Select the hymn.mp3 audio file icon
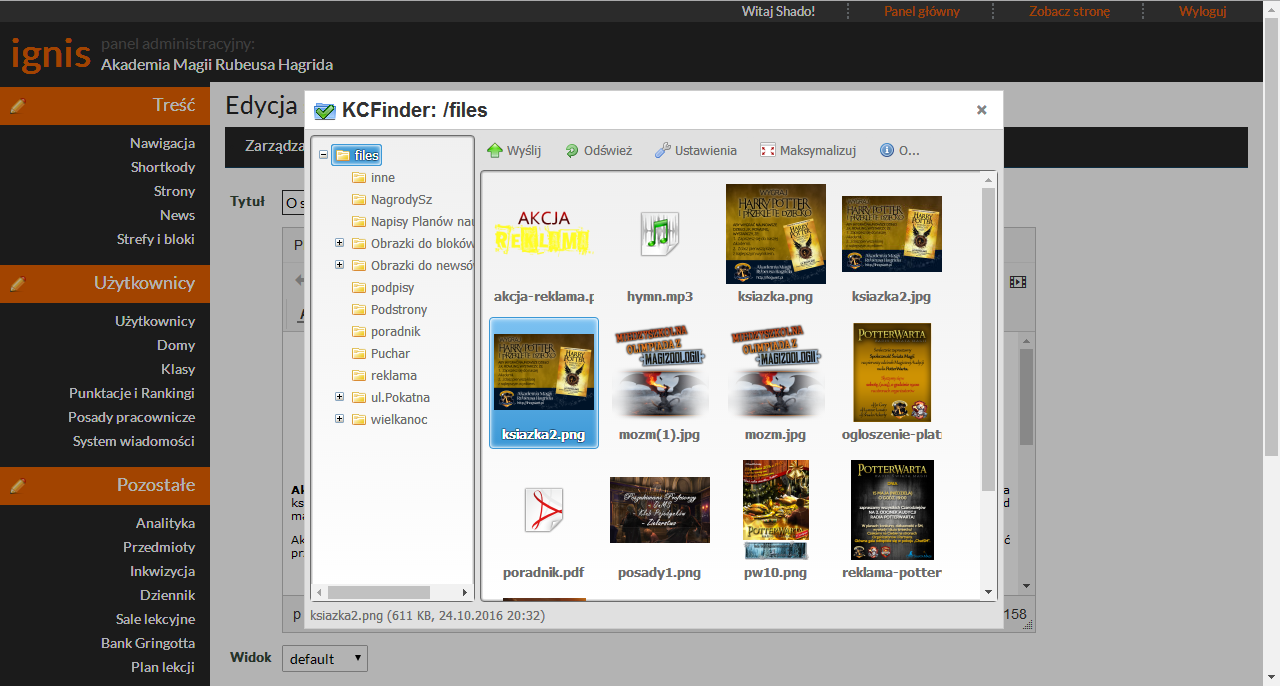1280x686 pixels. pyautogui.click(x=659, y=234)
